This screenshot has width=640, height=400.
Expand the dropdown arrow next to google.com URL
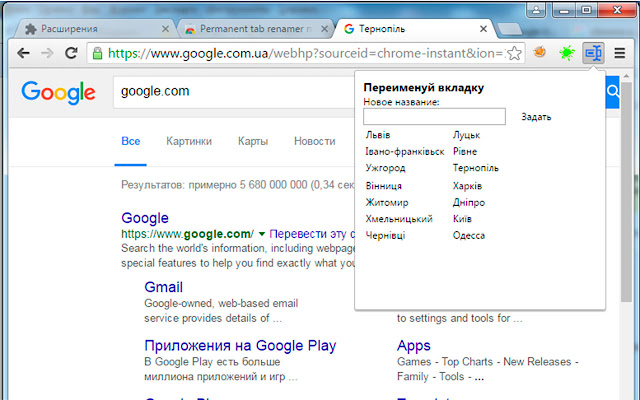pos(262,234)
